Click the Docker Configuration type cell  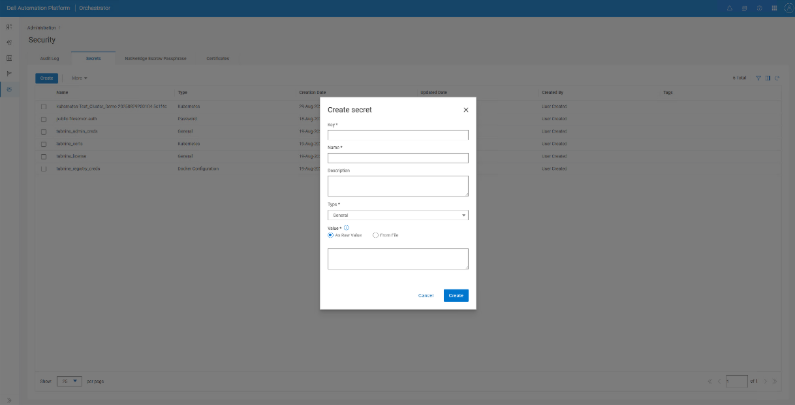click(198, 169)
